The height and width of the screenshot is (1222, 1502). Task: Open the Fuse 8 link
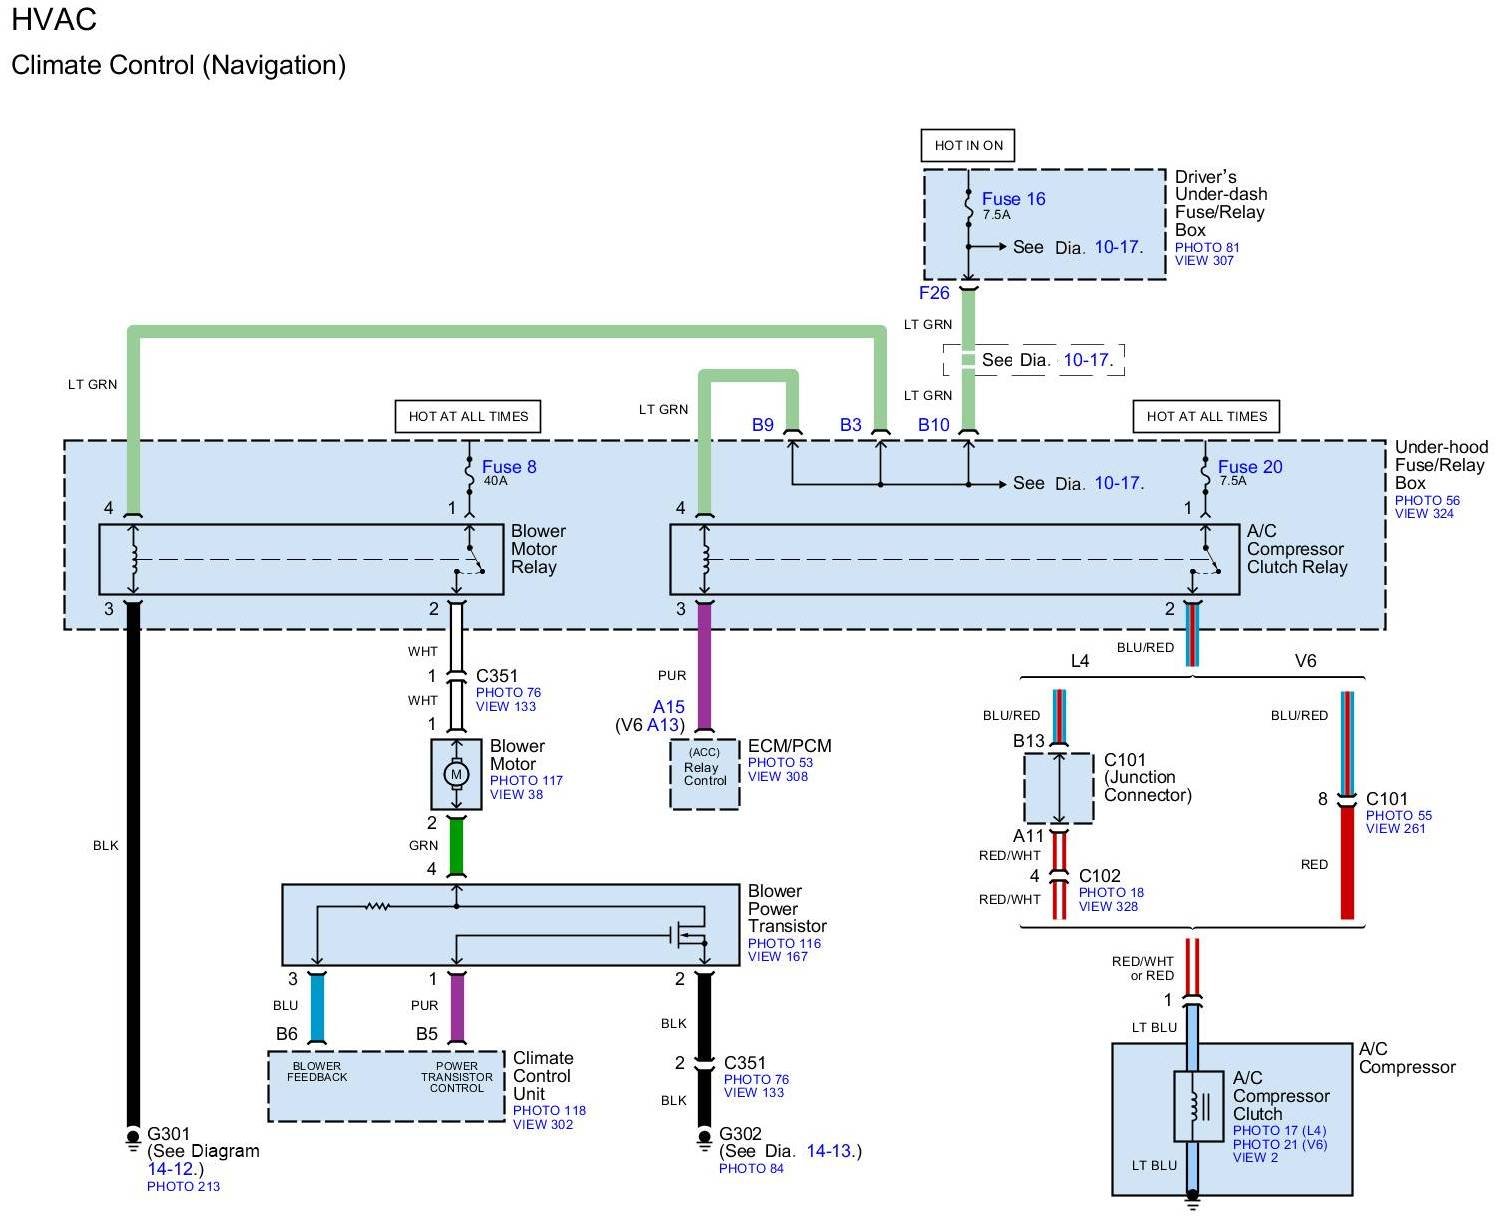click(x=509, y=466)
